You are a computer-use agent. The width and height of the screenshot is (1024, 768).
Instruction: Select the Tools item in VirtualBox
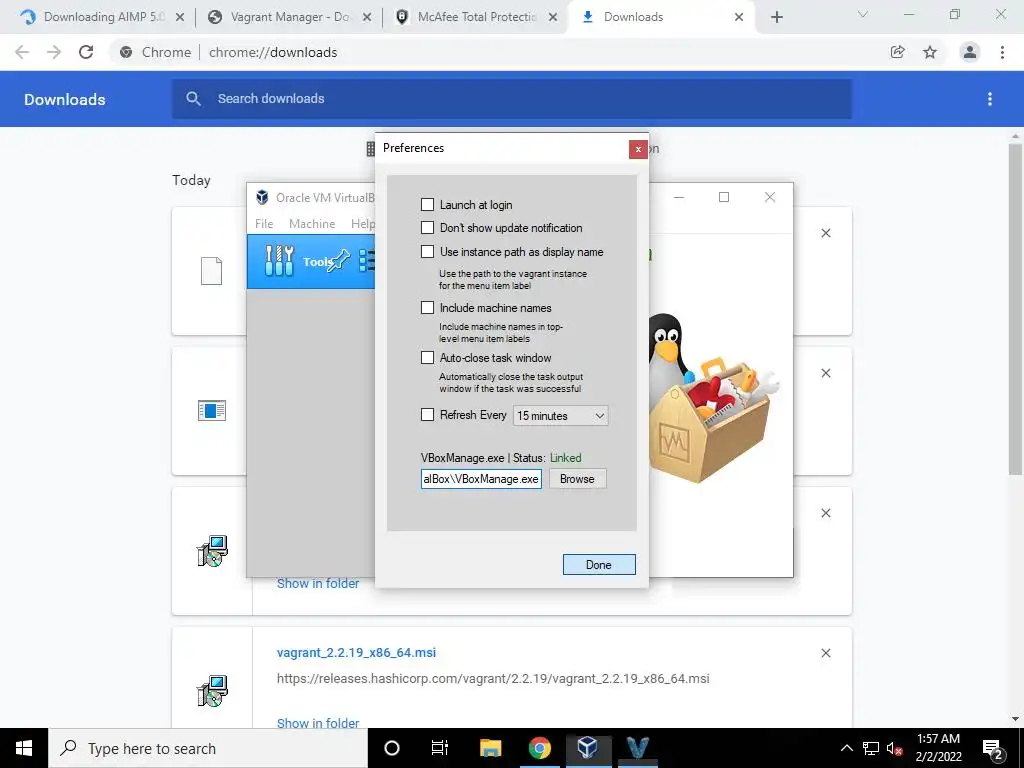[311, 261]
